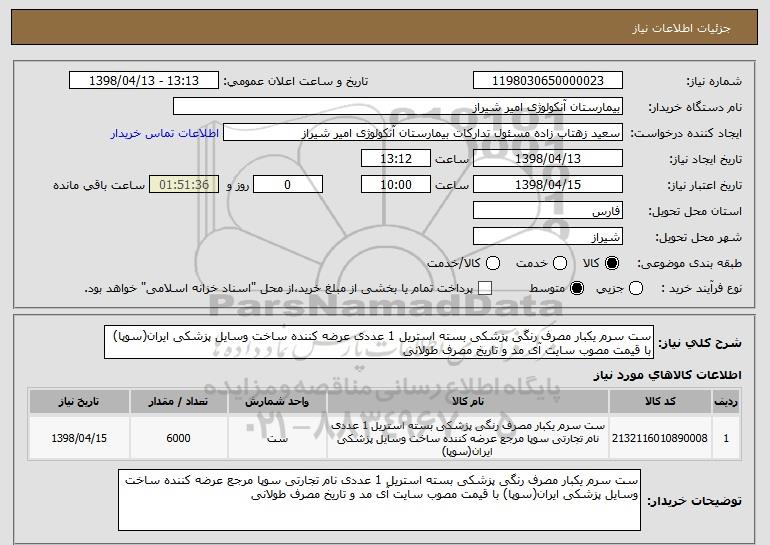Click the شماره نیاز field 1198030650000023
This screenshot has width=770, height=545.
[548, 81]
